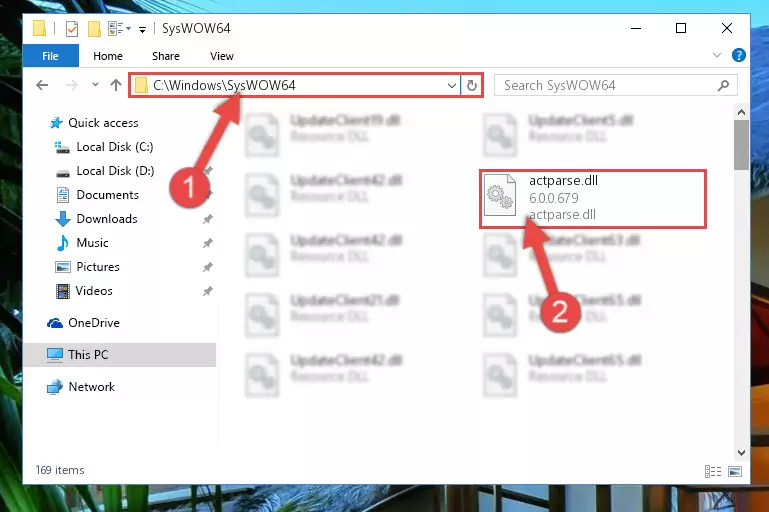Close the SysWOW64 window
The width and height of the screenshot is (769, 512).
(727, 28)
